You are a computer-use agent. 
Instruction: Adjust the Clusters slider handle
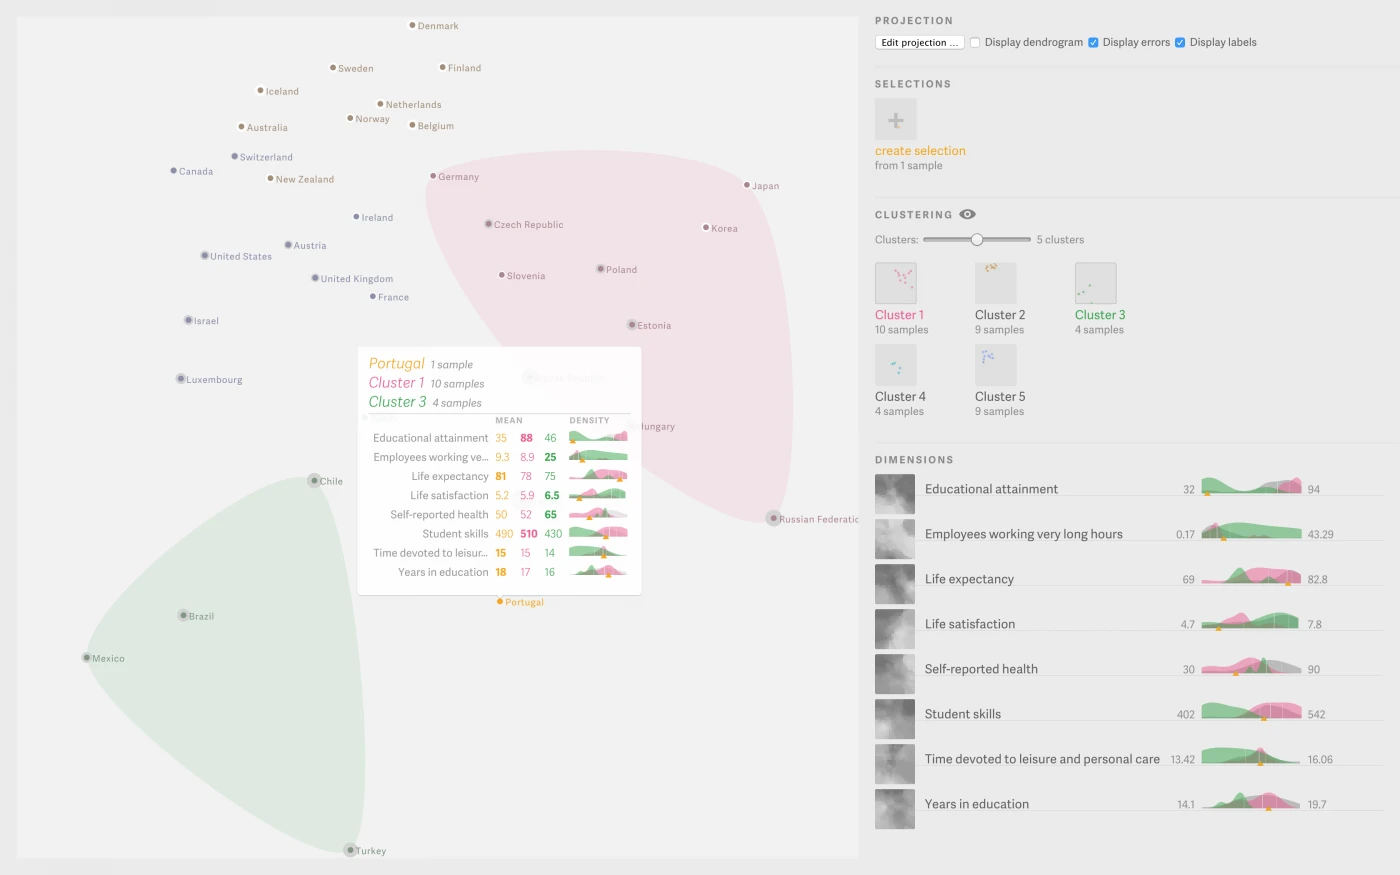976,239
